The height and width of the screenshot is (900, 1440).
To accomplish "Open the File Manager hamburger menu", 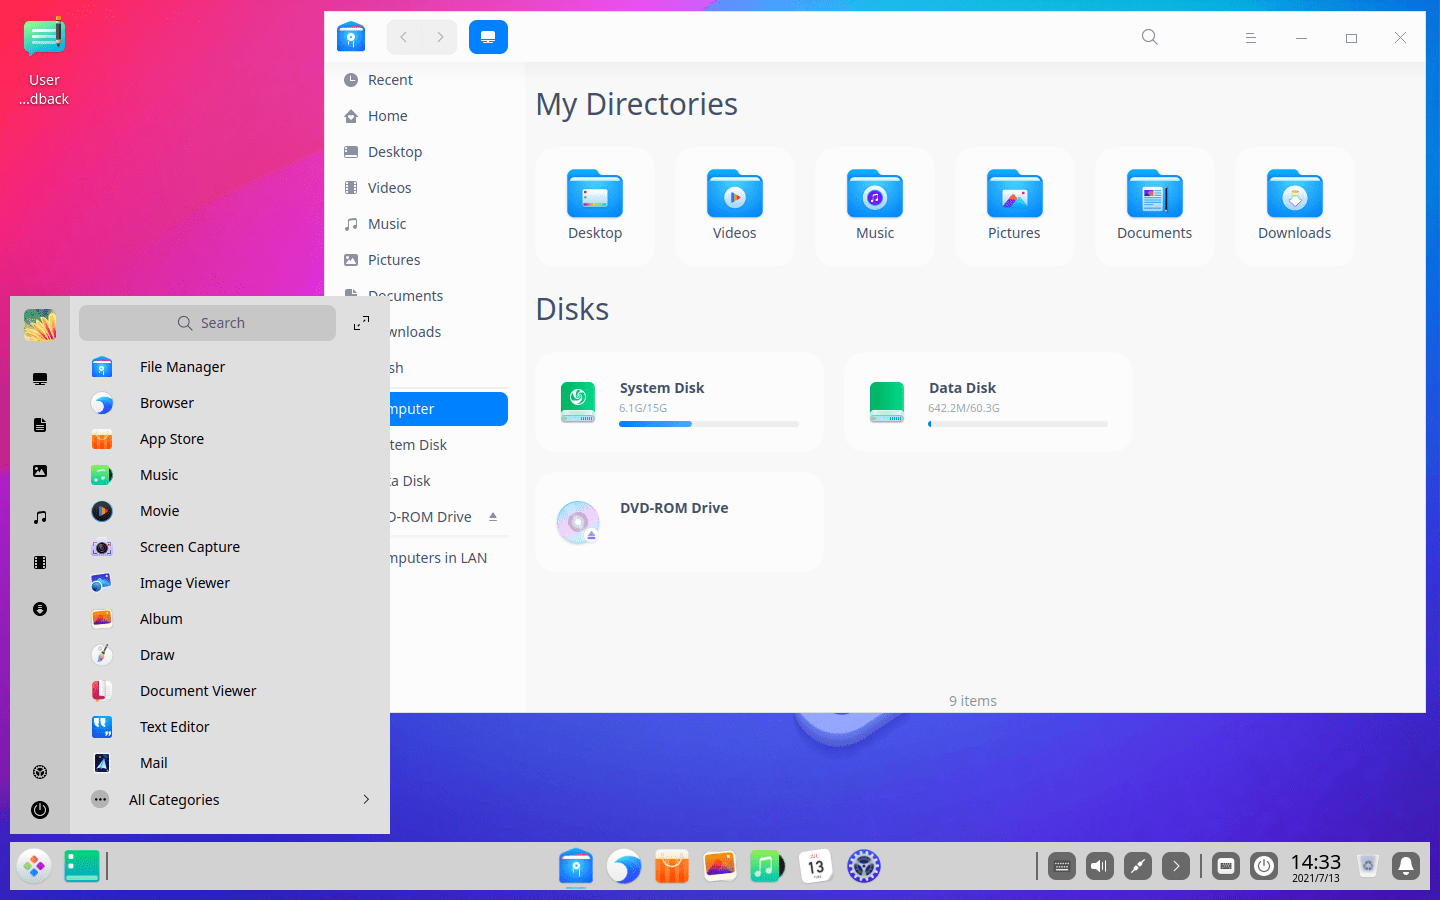I will 1250,37.
